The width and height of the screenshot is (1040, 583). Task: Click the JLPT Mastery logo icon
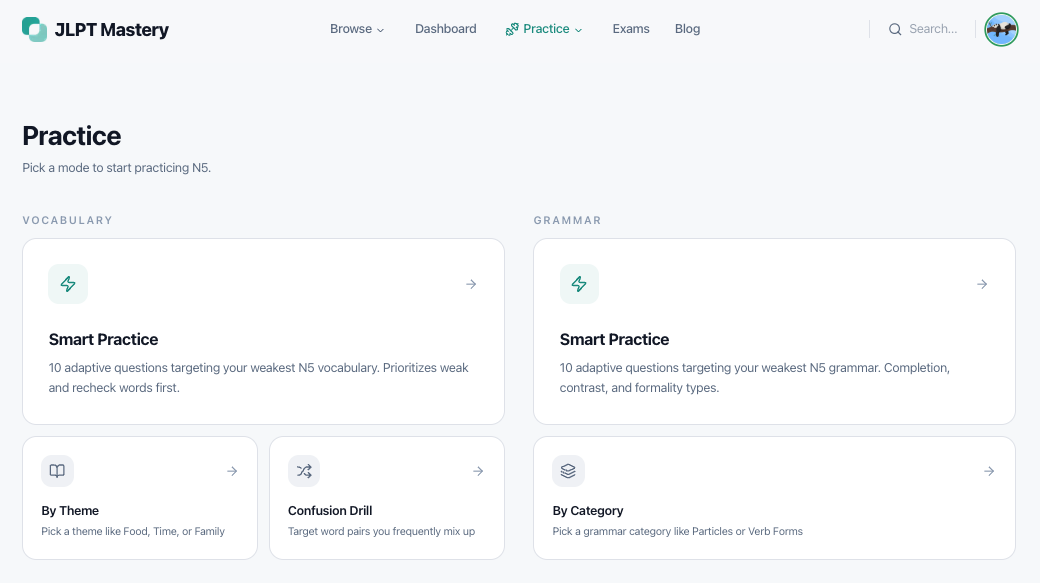pyautogui.click(x=34, y=29)
